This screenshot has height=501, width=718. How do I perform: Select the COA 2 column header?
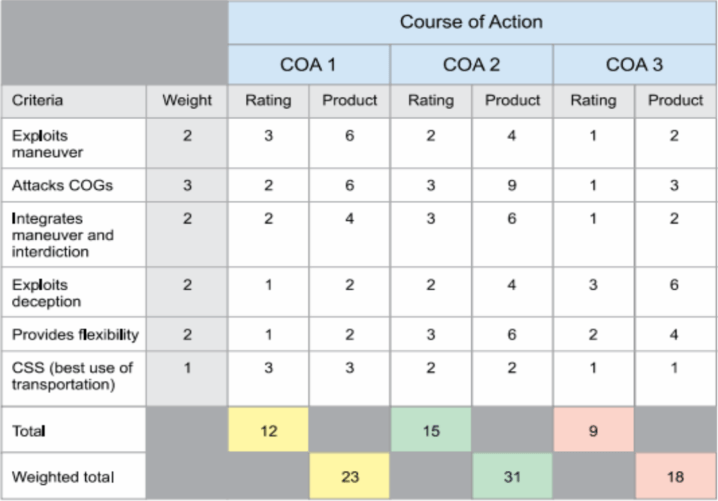tap(472, 65)
